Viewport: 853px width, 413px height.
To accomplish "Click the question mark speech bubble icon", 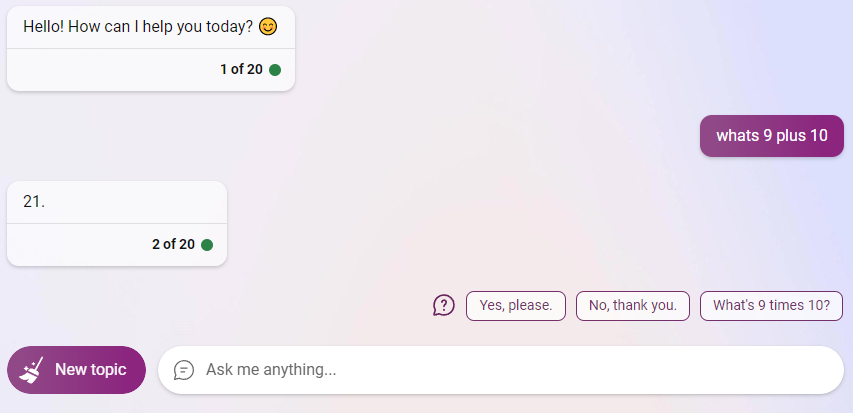I will tap(444, 305).
